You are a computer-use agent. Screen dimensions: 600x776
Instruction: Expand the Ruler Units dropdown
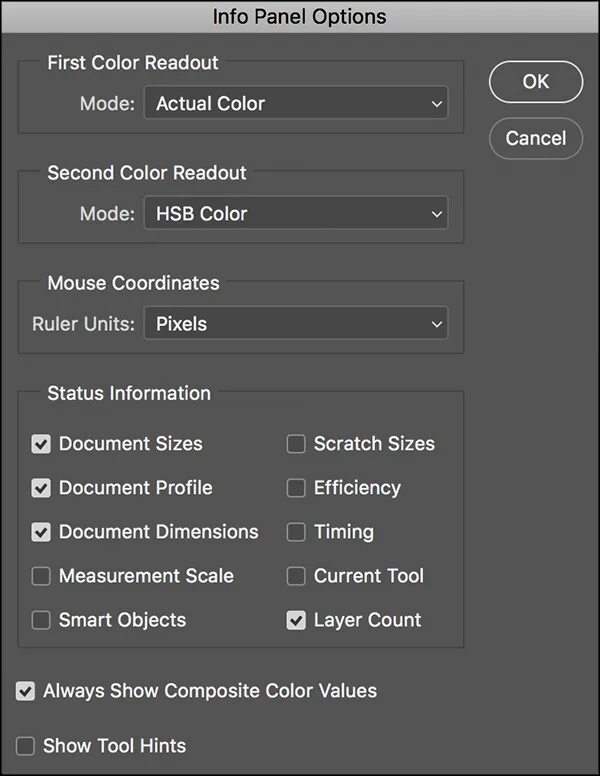[x=295, y=324]
